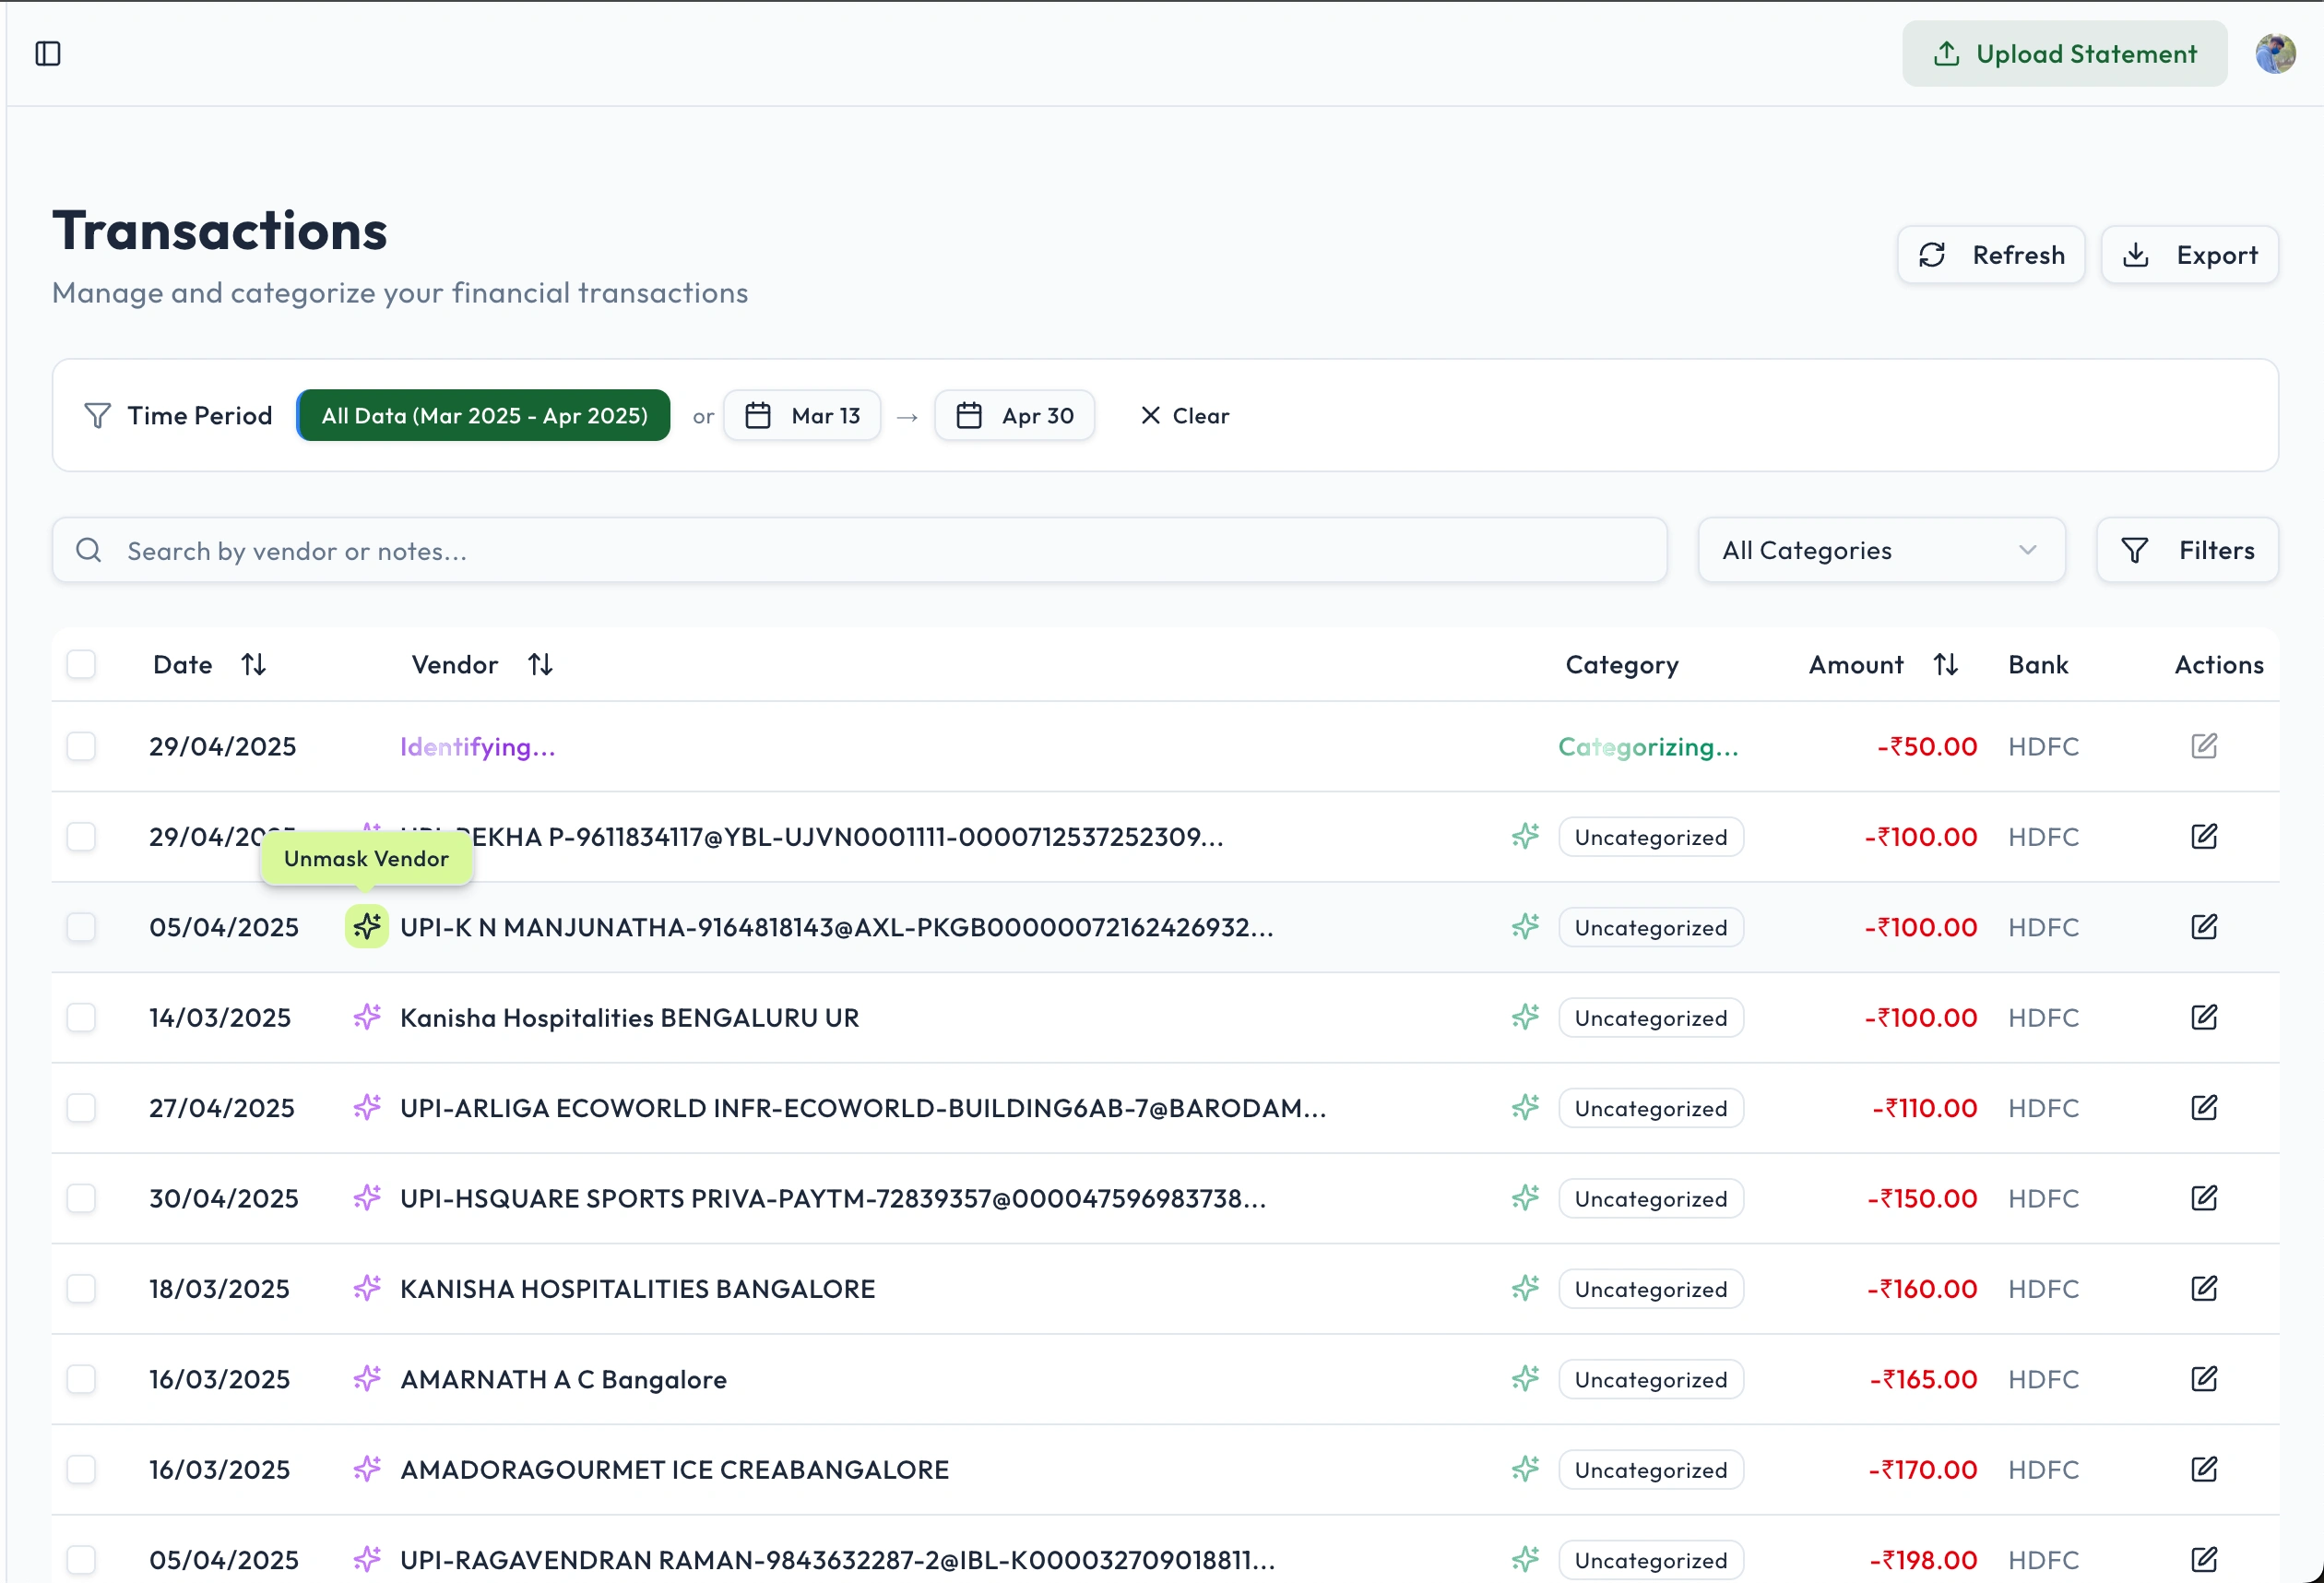Open the Mar 13 start date picker

tap(802, 415)
